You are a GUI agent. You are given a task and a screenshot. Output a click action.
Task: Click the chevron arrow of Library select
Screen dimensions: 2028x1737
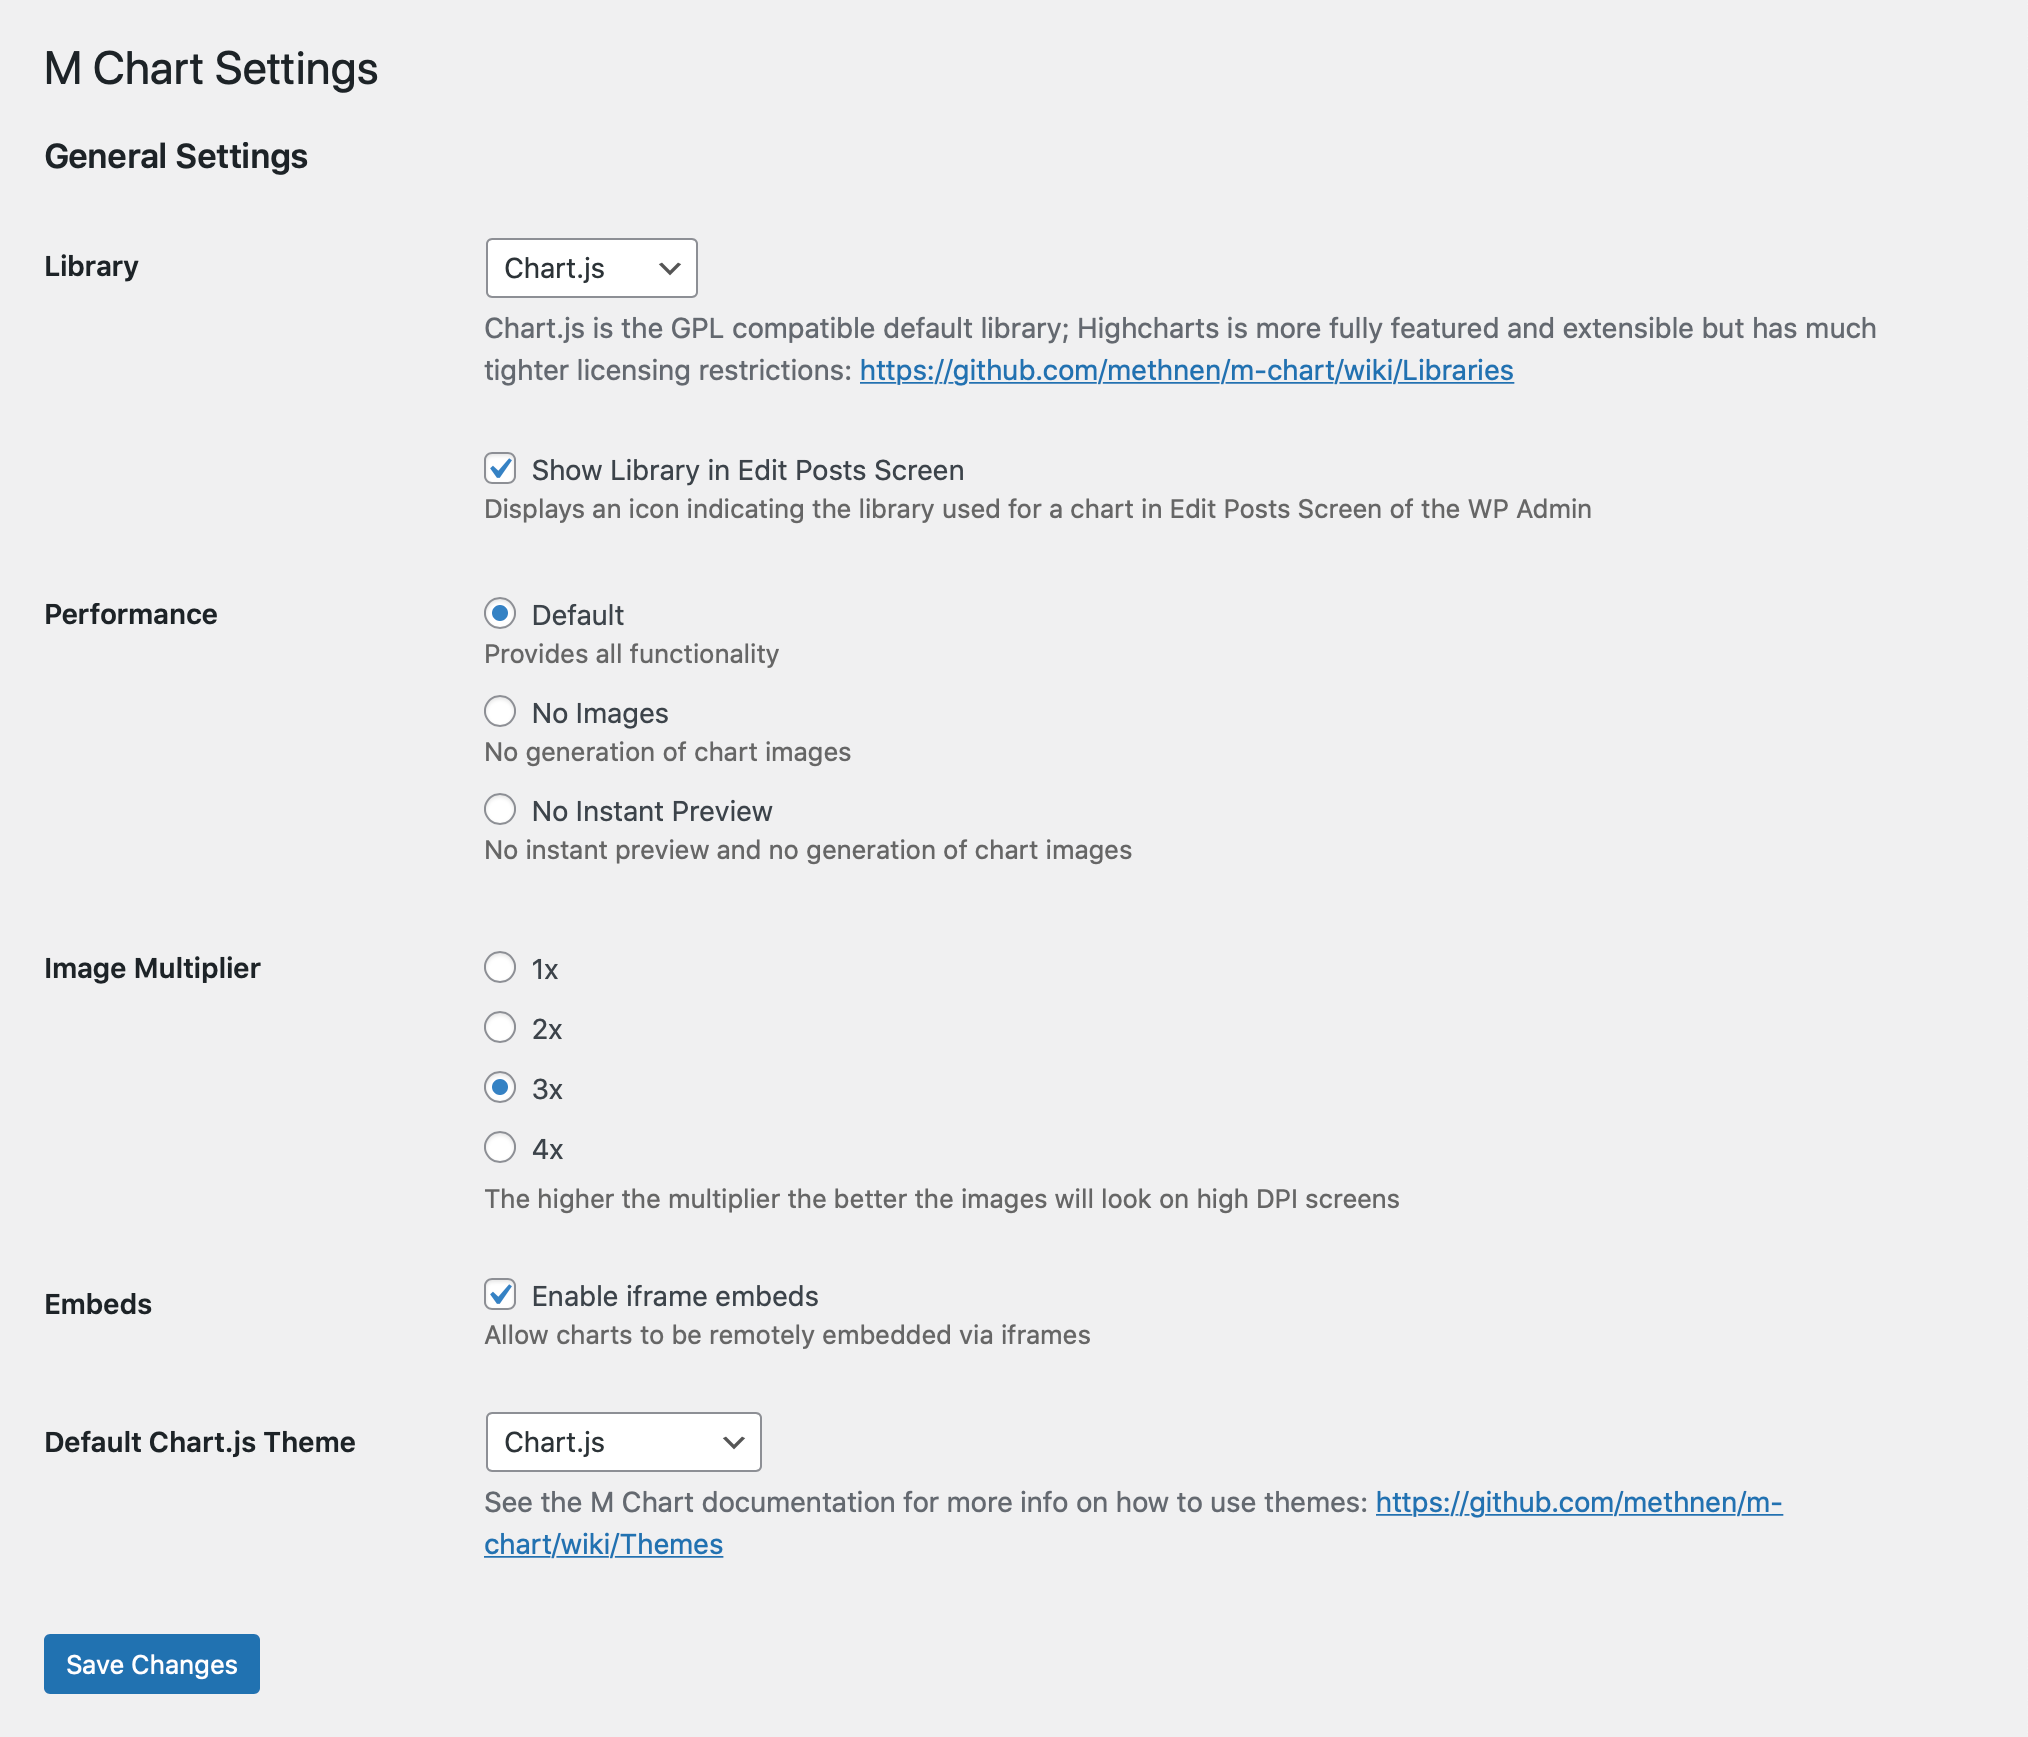click(x=670, y=268)
